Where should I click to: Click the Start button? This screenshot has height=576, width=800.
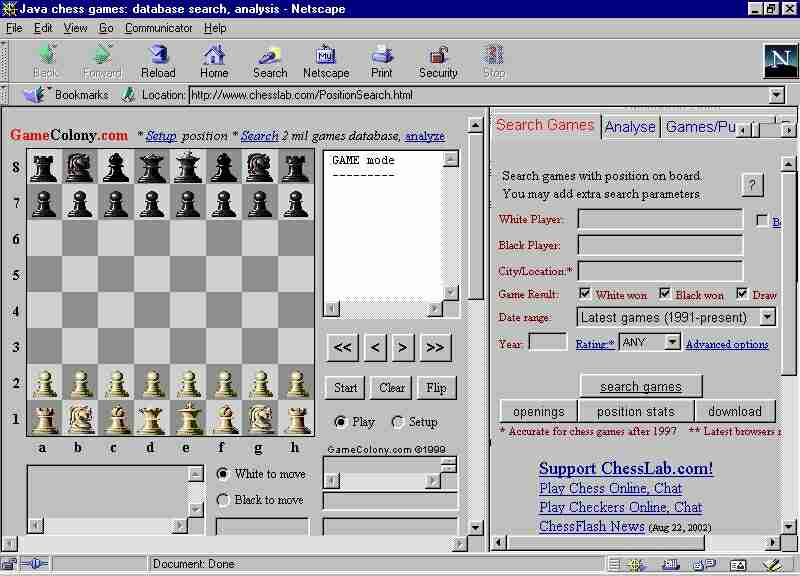(x=345, y=388)
